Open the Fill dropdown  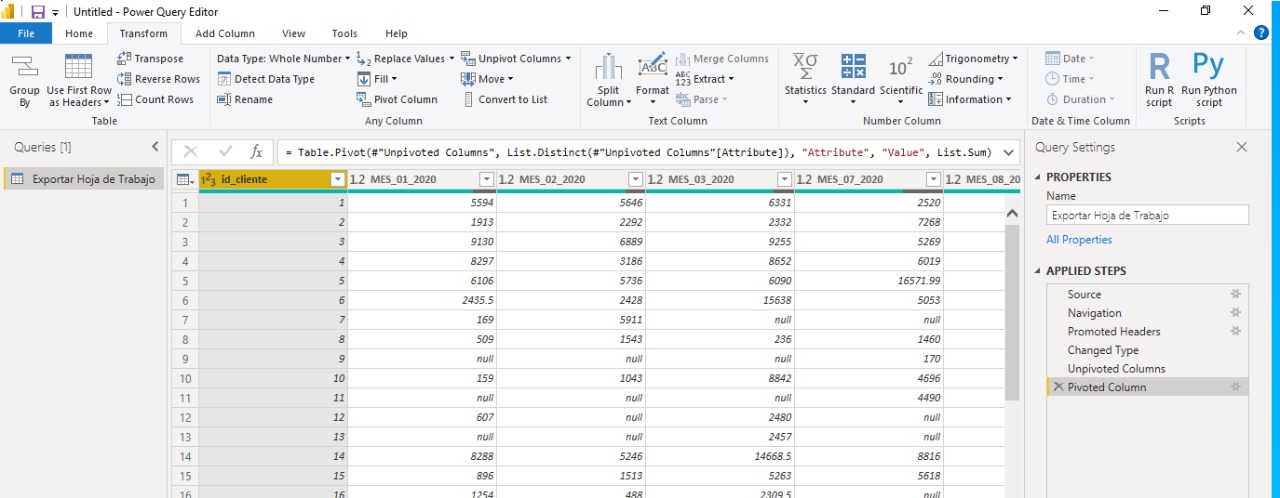tap(377, 79)
